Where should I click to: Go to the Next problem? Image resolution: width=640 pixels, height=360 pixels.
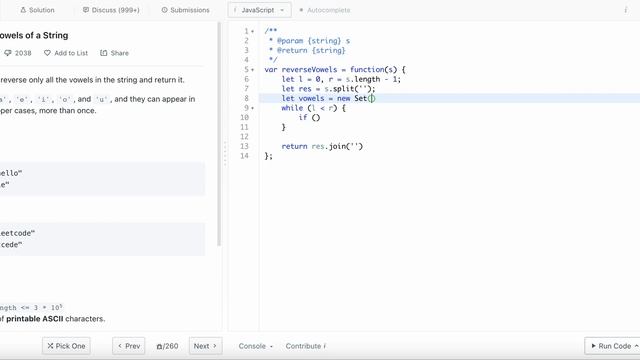point(205,346)
